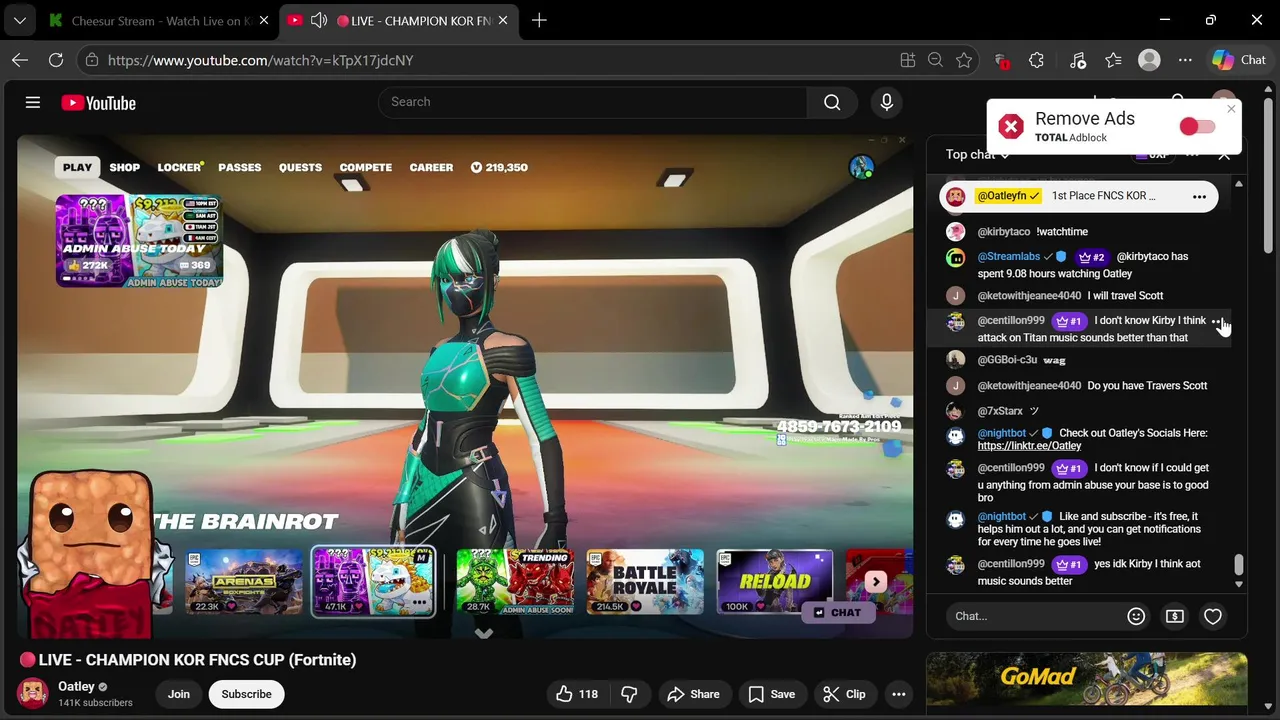Open pinned message options by @Oatleyfn
This screenshot has width=1280, height=720.
click(1199, 196)
